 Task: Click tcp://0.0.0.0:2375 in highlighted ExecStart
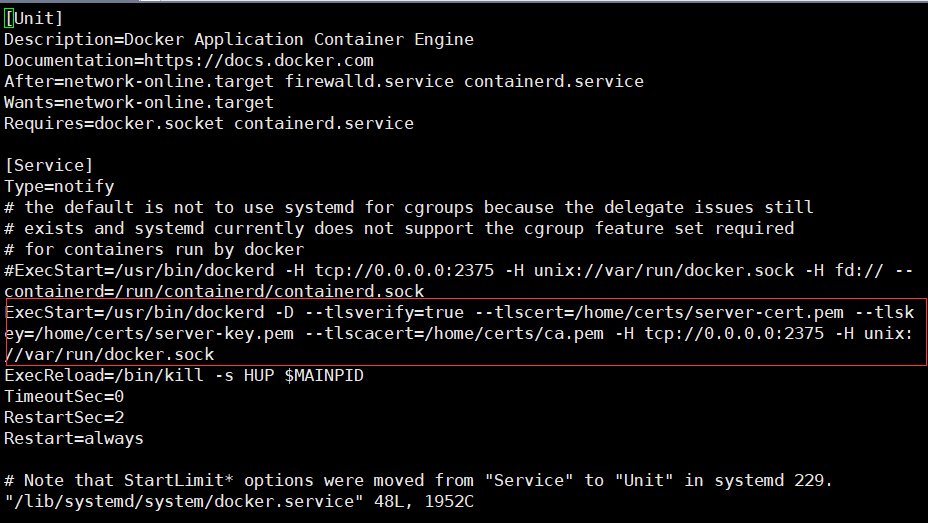pyautogui.click(x=734, y=334)
